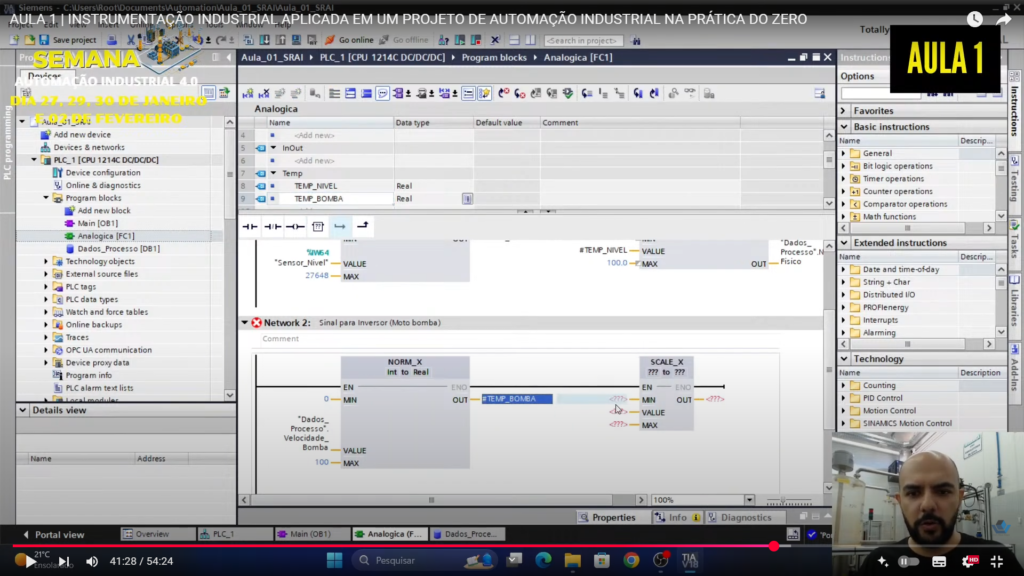Toggle the video autoplay switch

(908, 561)
